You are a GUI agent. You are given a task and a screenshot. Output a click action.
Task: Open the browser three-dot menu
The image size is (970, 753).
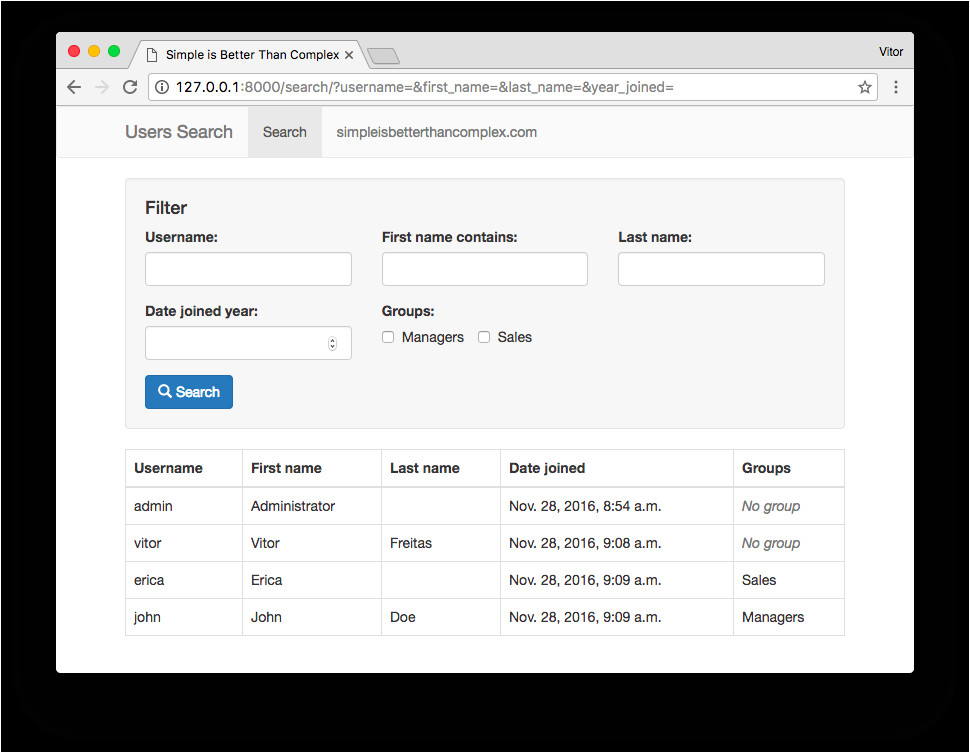pos(896,87)
